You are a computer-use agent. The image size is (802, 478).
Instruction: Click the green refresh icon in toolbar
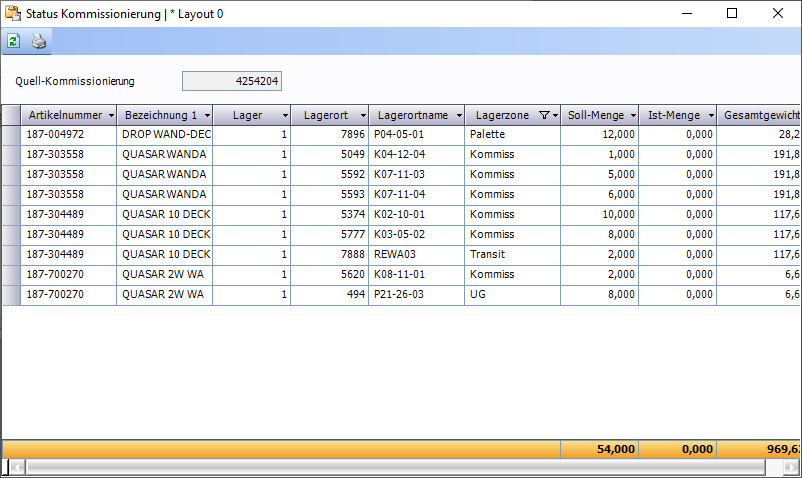pos(14,41)
